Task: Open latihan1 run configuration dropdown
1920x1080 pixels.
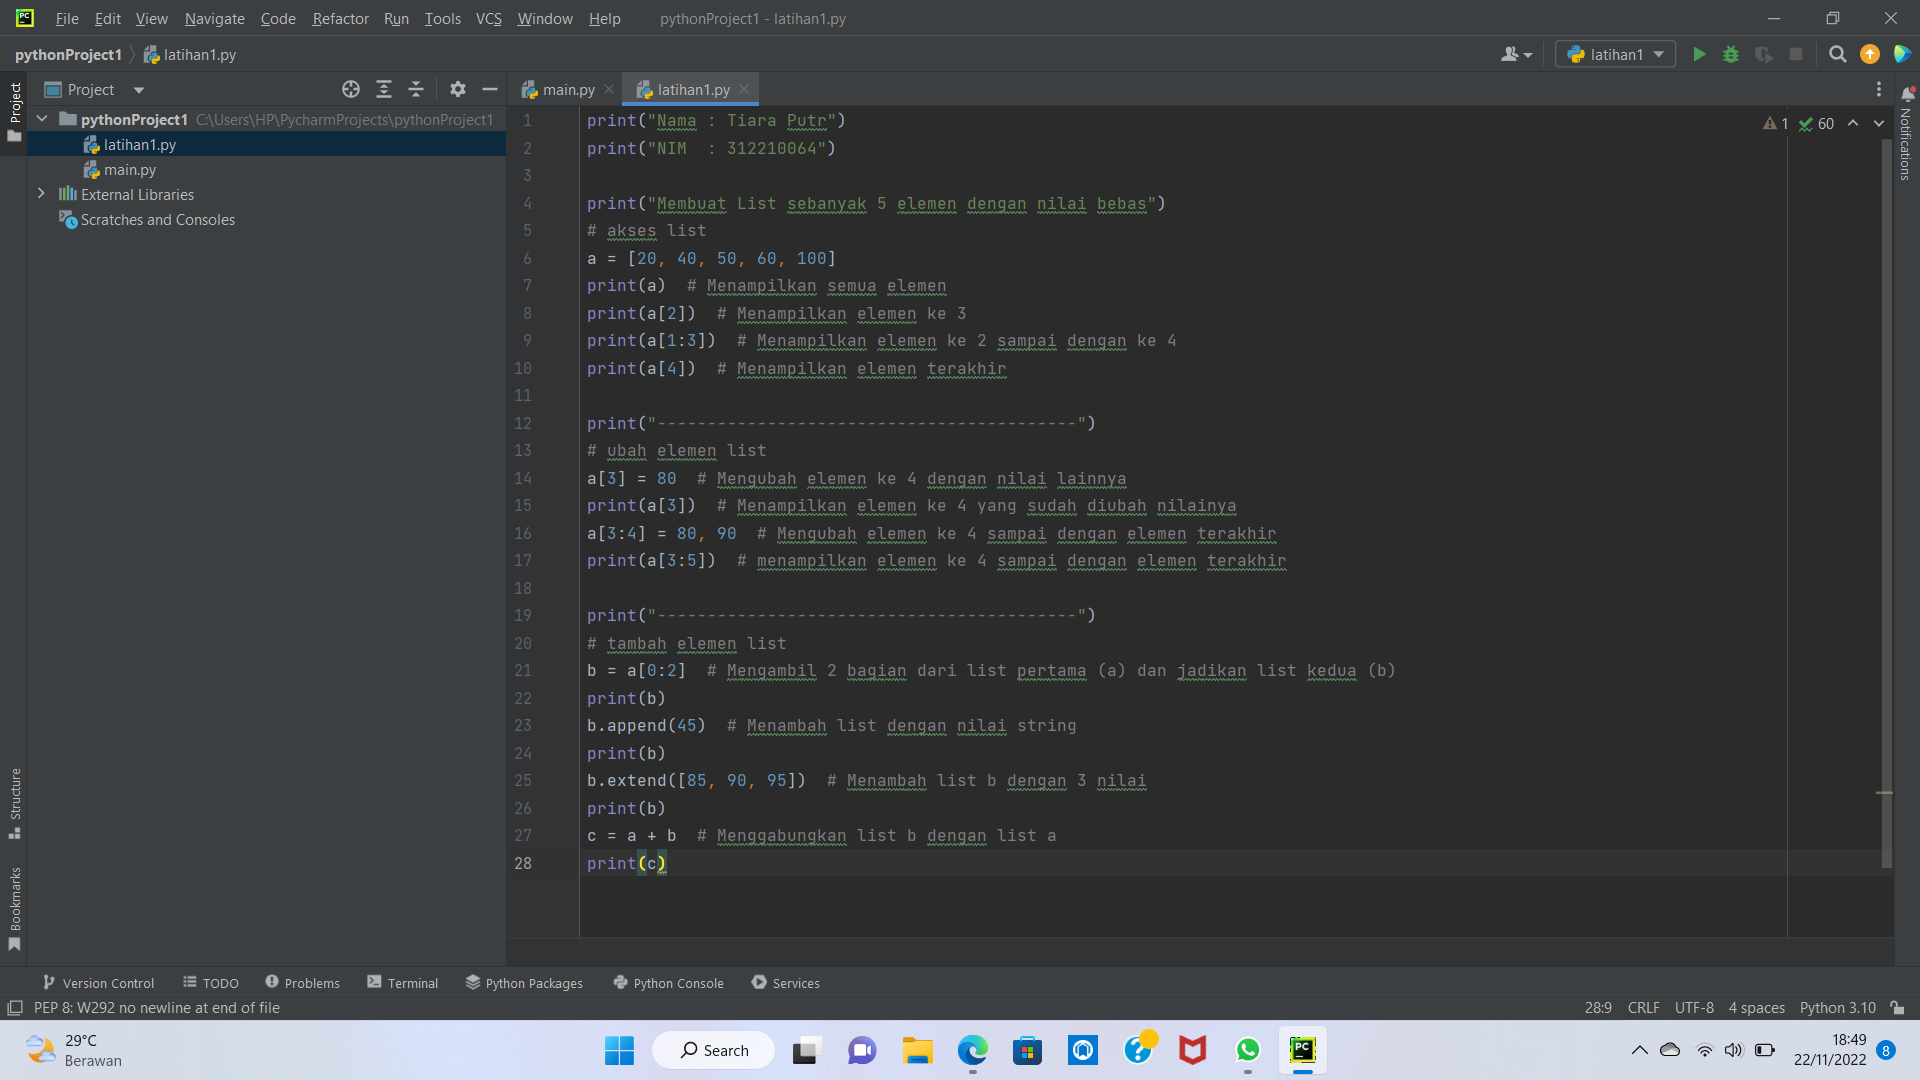Action: [1615, 54]
